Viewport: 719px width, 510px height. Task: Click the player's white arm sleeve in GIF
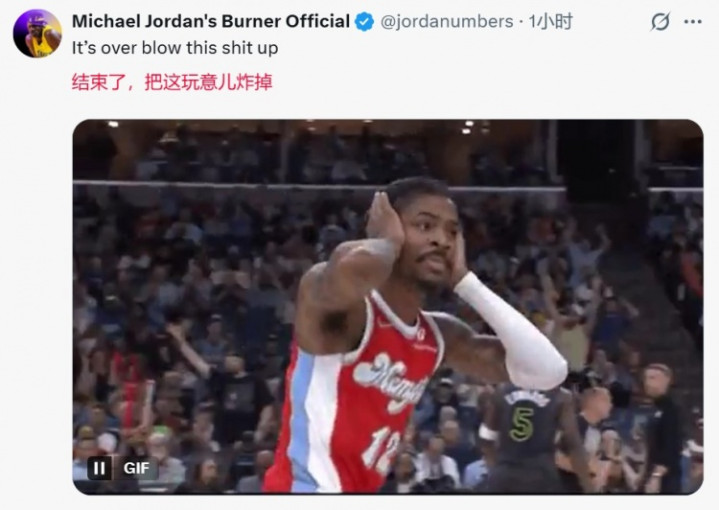(x=513, y=330)
